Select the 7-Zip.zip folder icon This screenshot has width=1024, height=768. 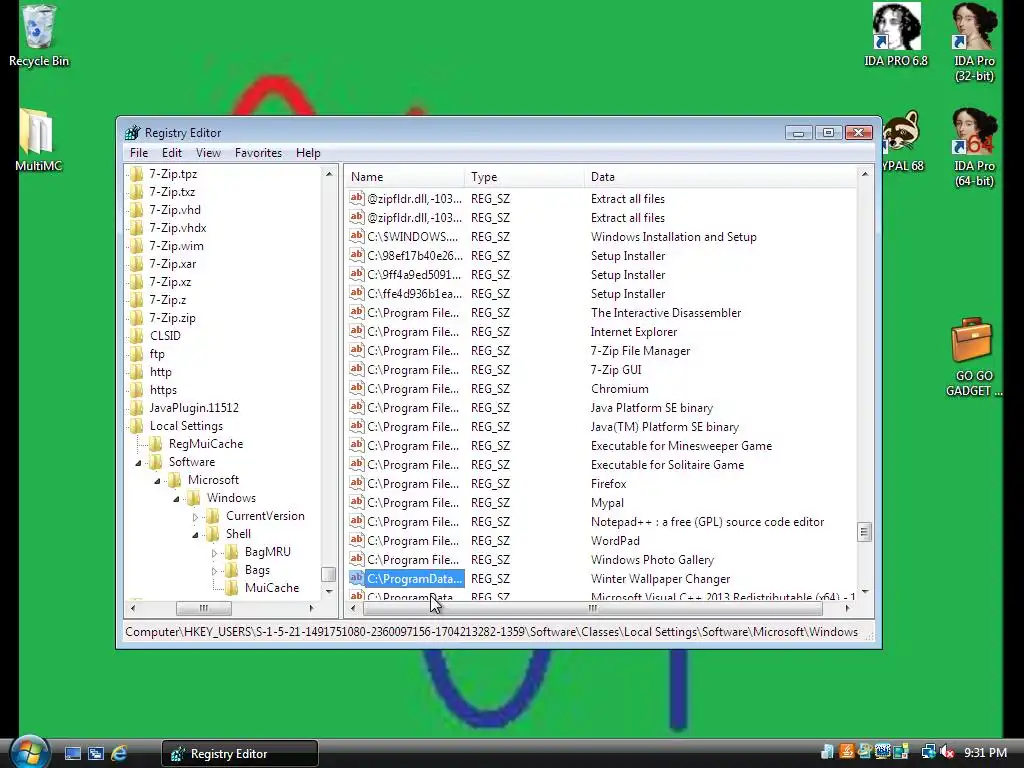[136, 318]
